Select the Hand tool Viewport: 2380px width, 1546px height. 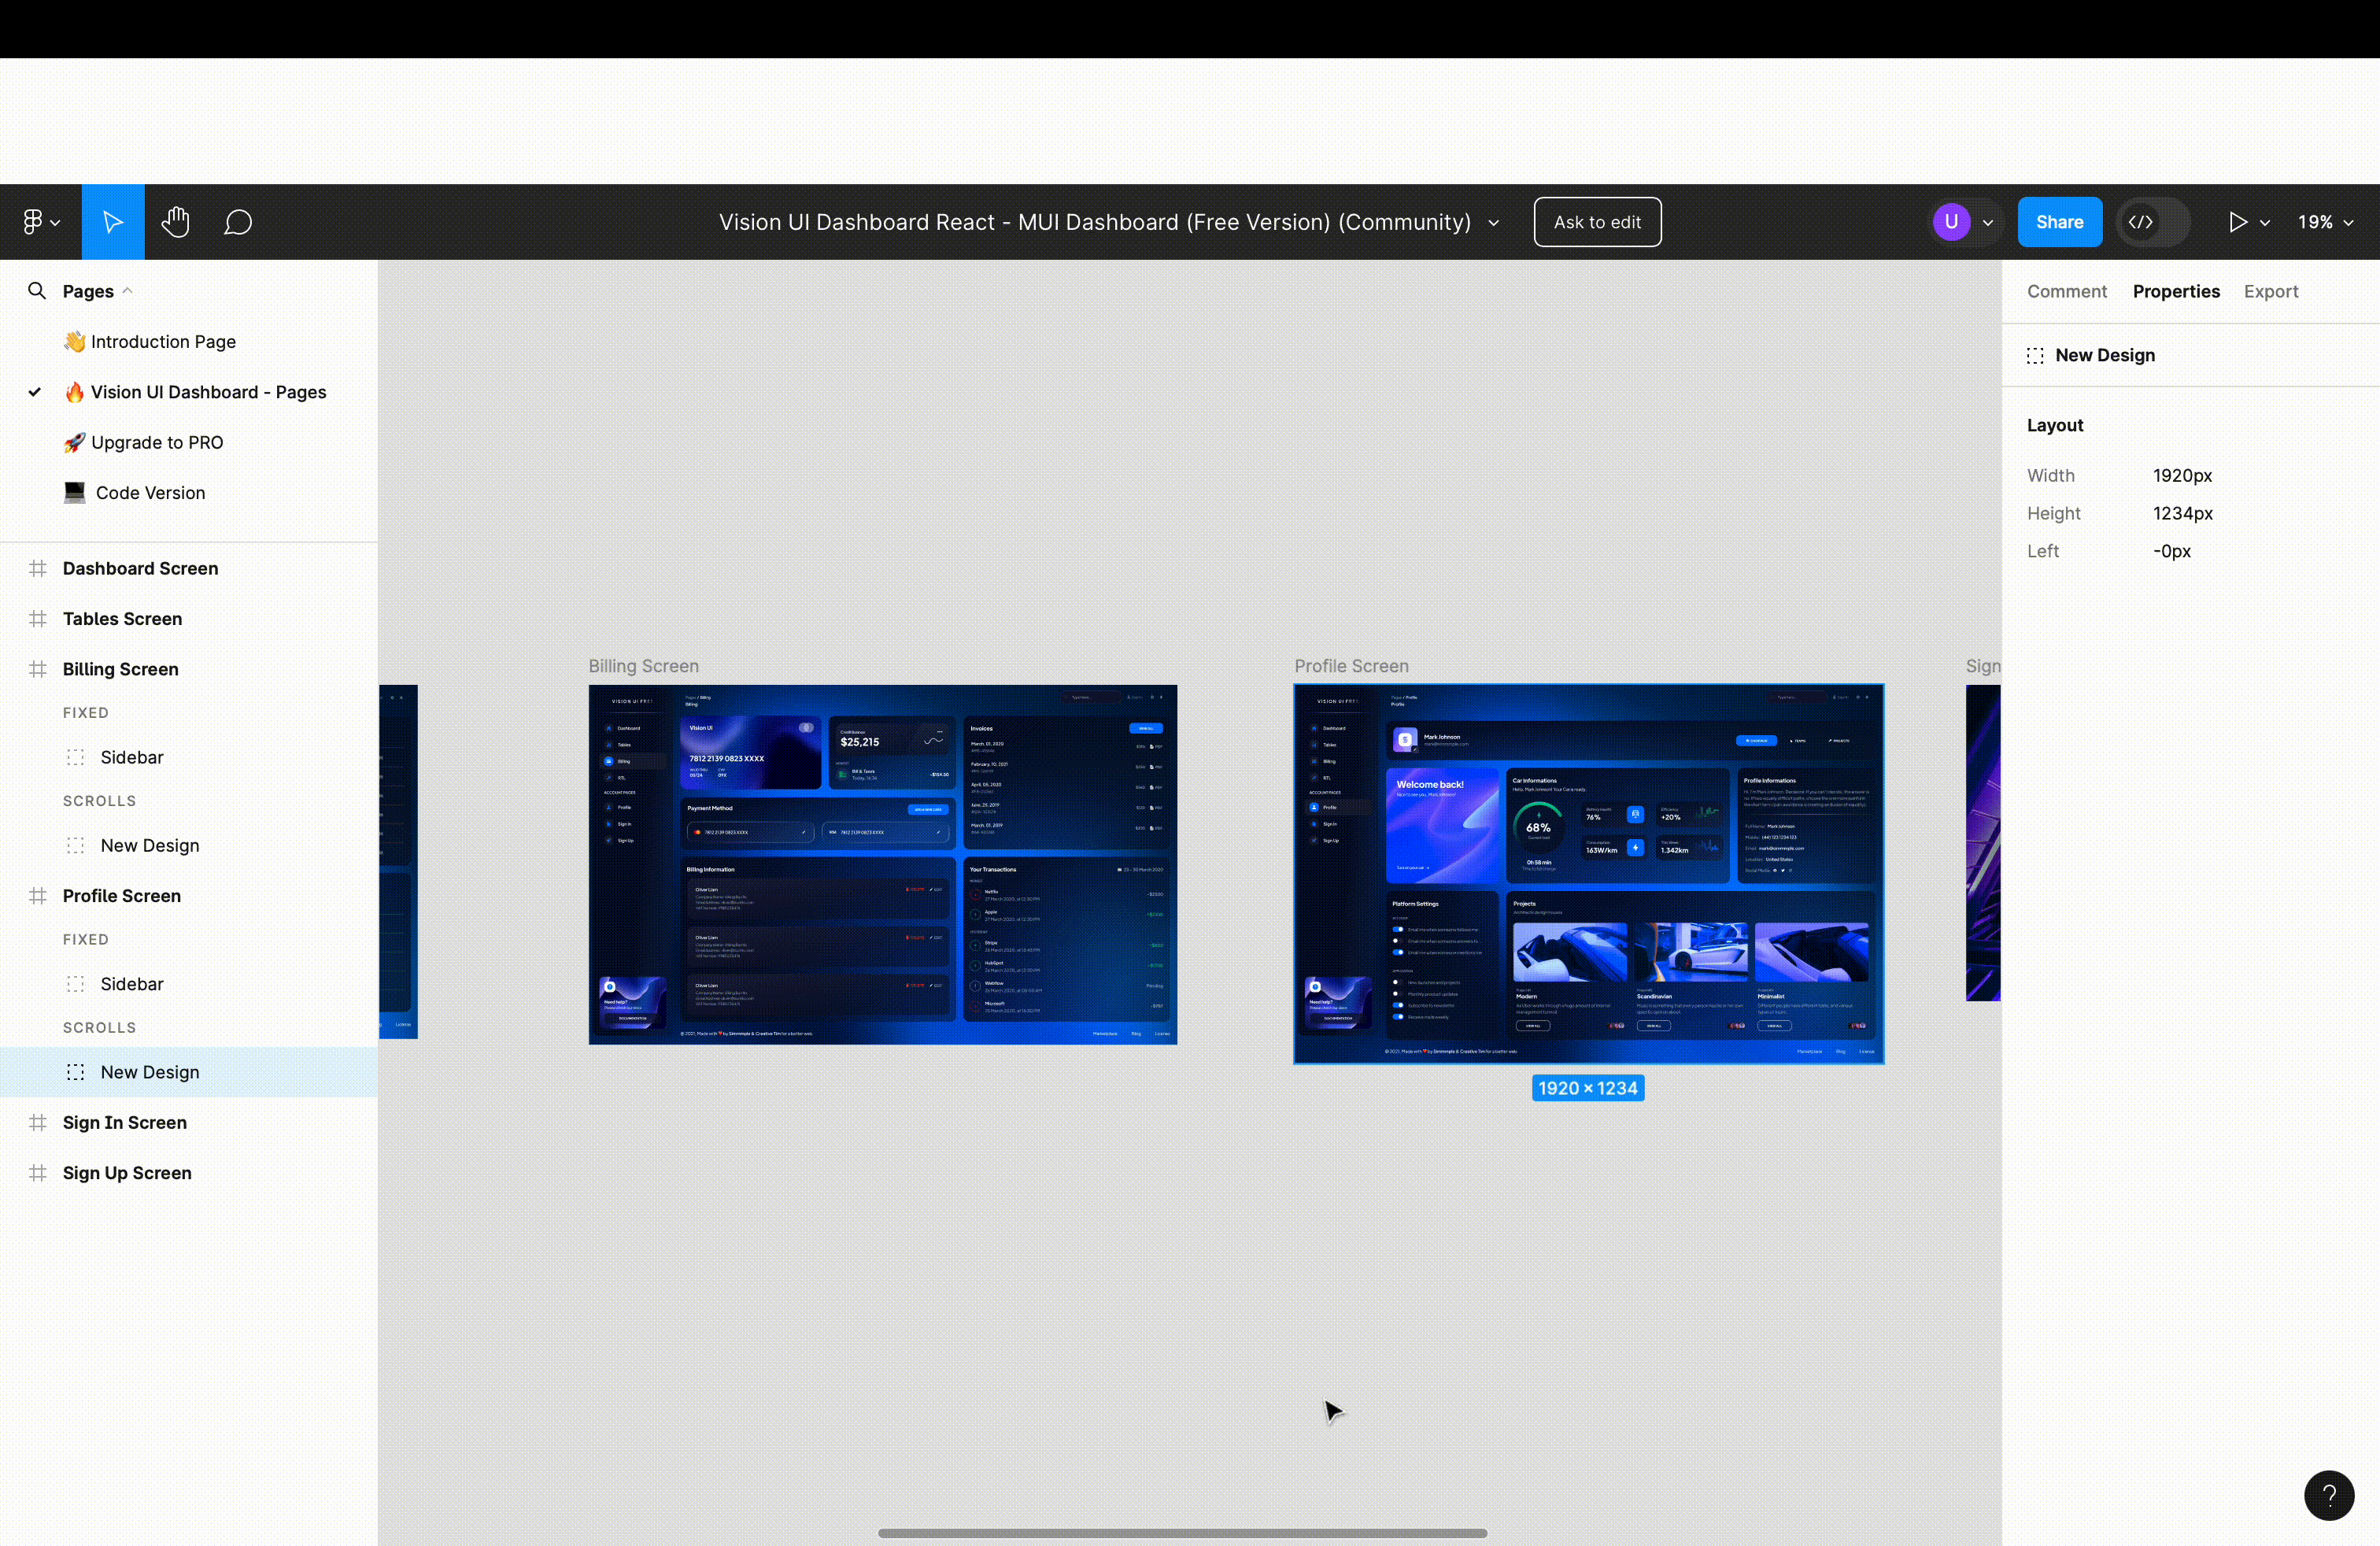[175, 222]
